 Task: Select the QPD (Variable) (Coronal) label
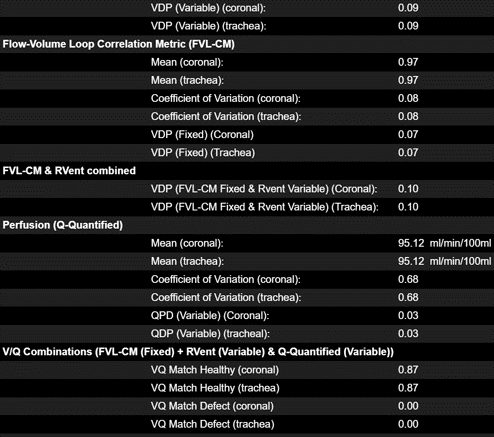click(210, 315)
